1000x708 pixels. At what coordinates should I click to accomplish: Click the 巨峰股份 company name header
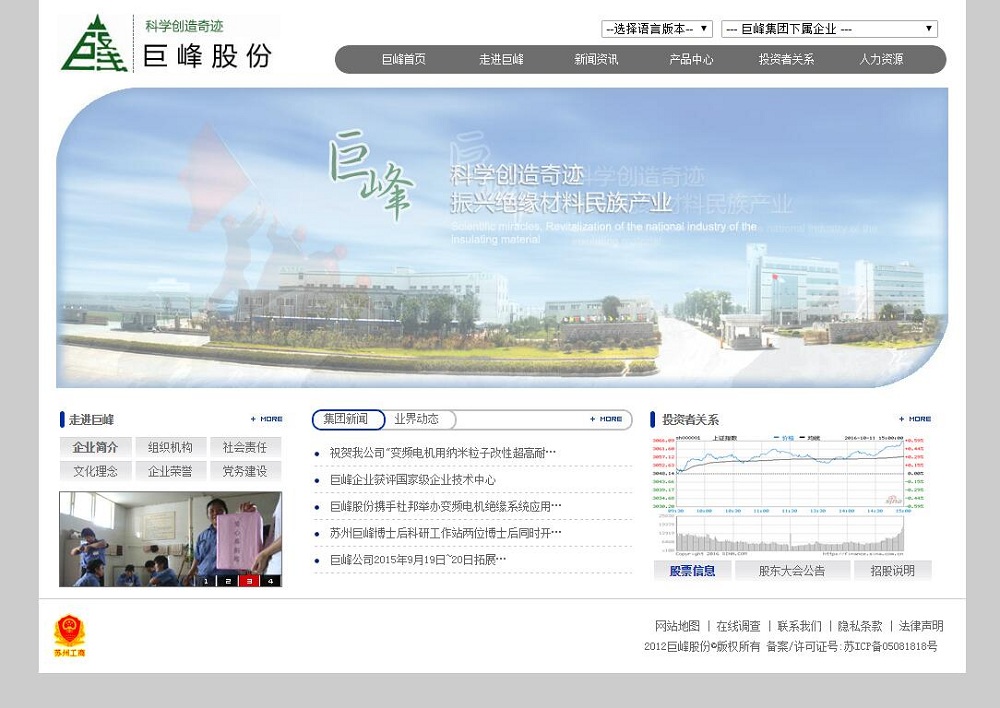(x=207, y=56)
